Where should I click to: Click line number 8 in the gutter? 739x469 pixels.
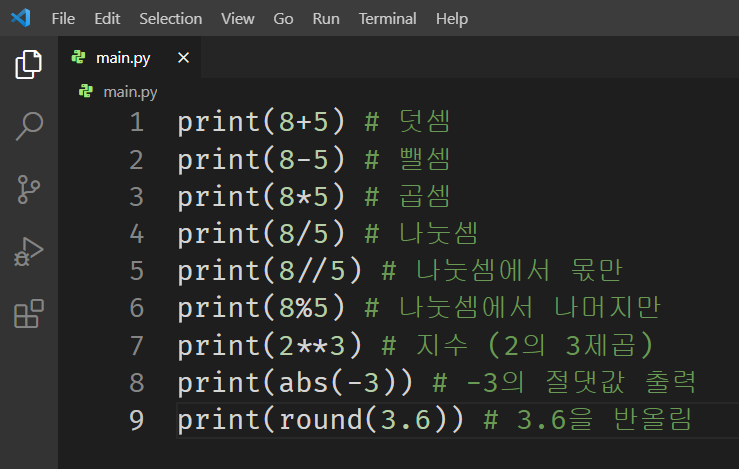[137, 382]
